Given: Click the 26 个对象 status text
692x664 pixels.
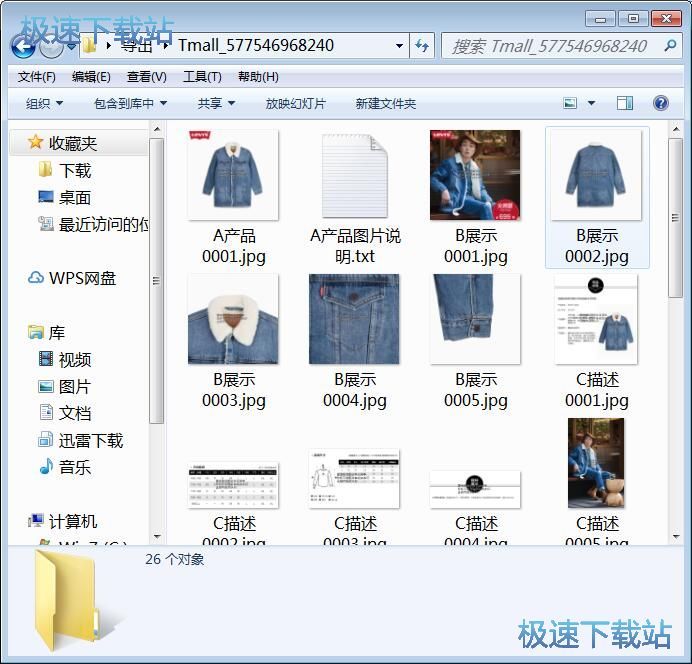Looking at the screenshot, I should (x=174, y=559).
